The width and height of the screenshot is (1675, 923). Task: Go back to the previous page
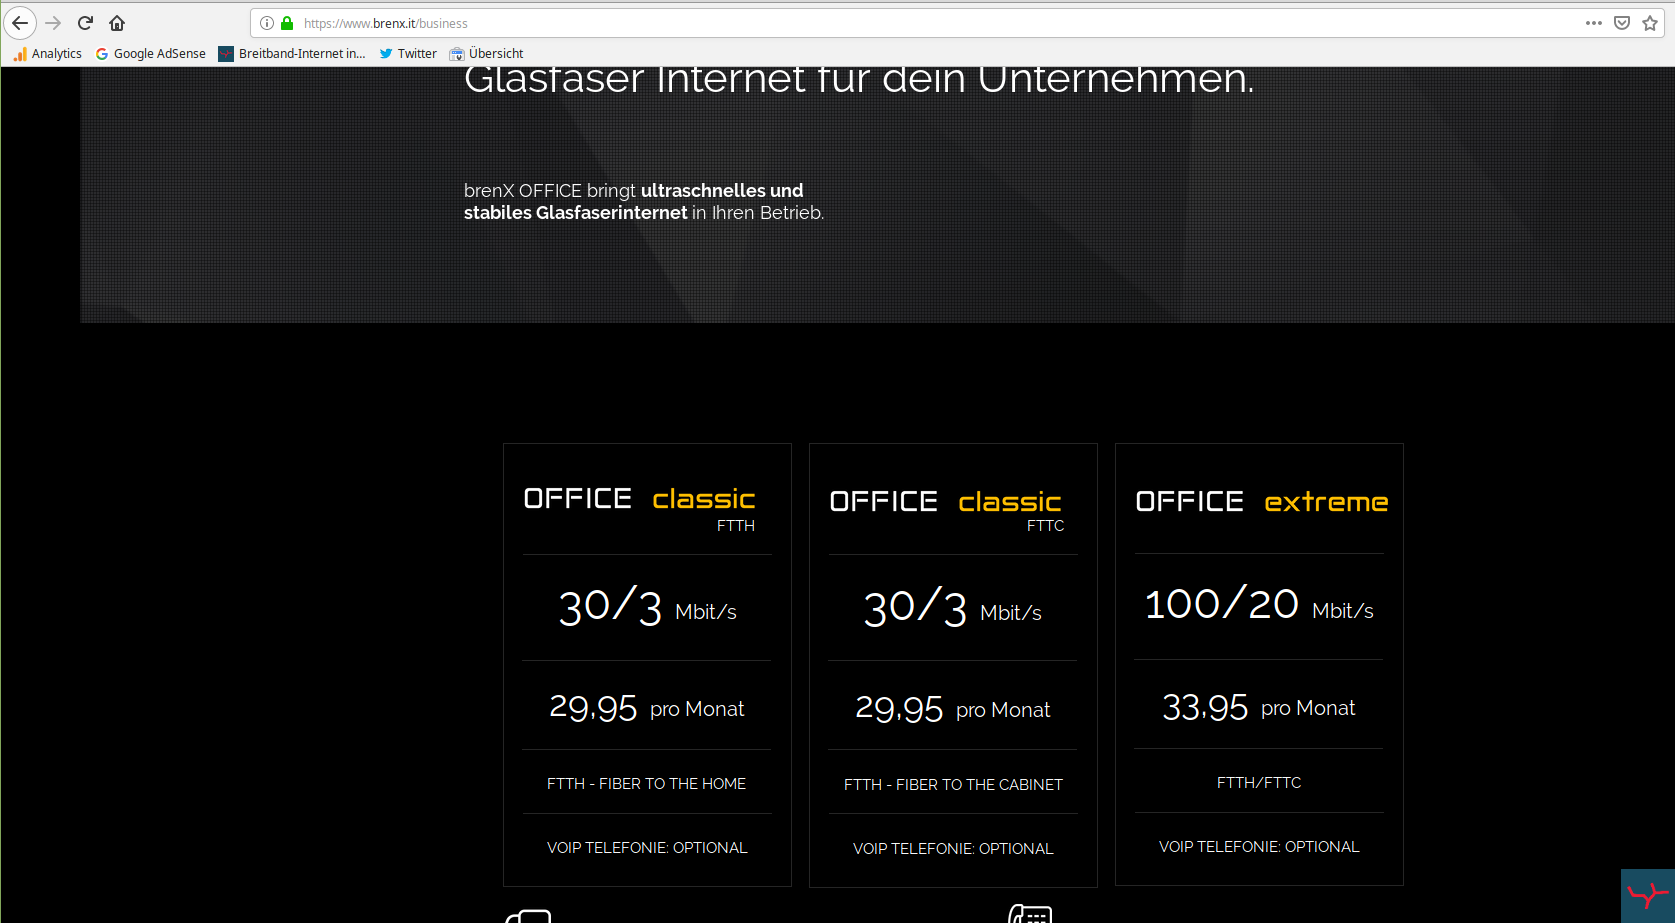20,23
